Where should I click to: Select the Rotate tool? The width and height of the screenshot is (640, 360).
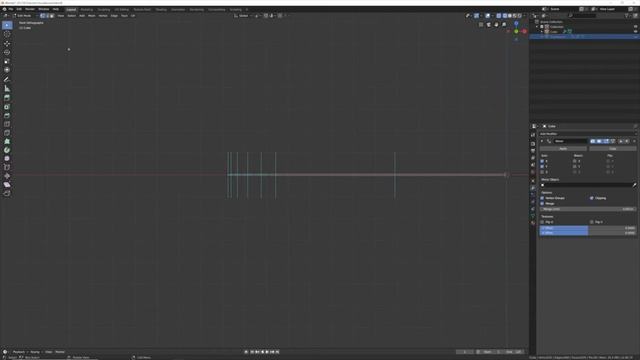tap(7, 52)
